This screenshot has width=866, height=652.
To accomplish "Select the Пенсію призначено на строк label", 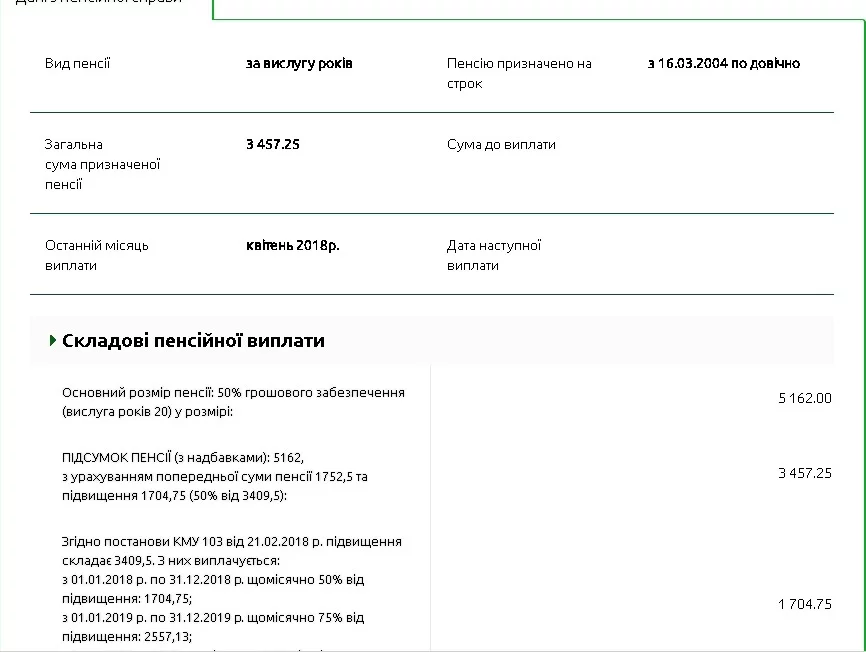I will (519, 73).
